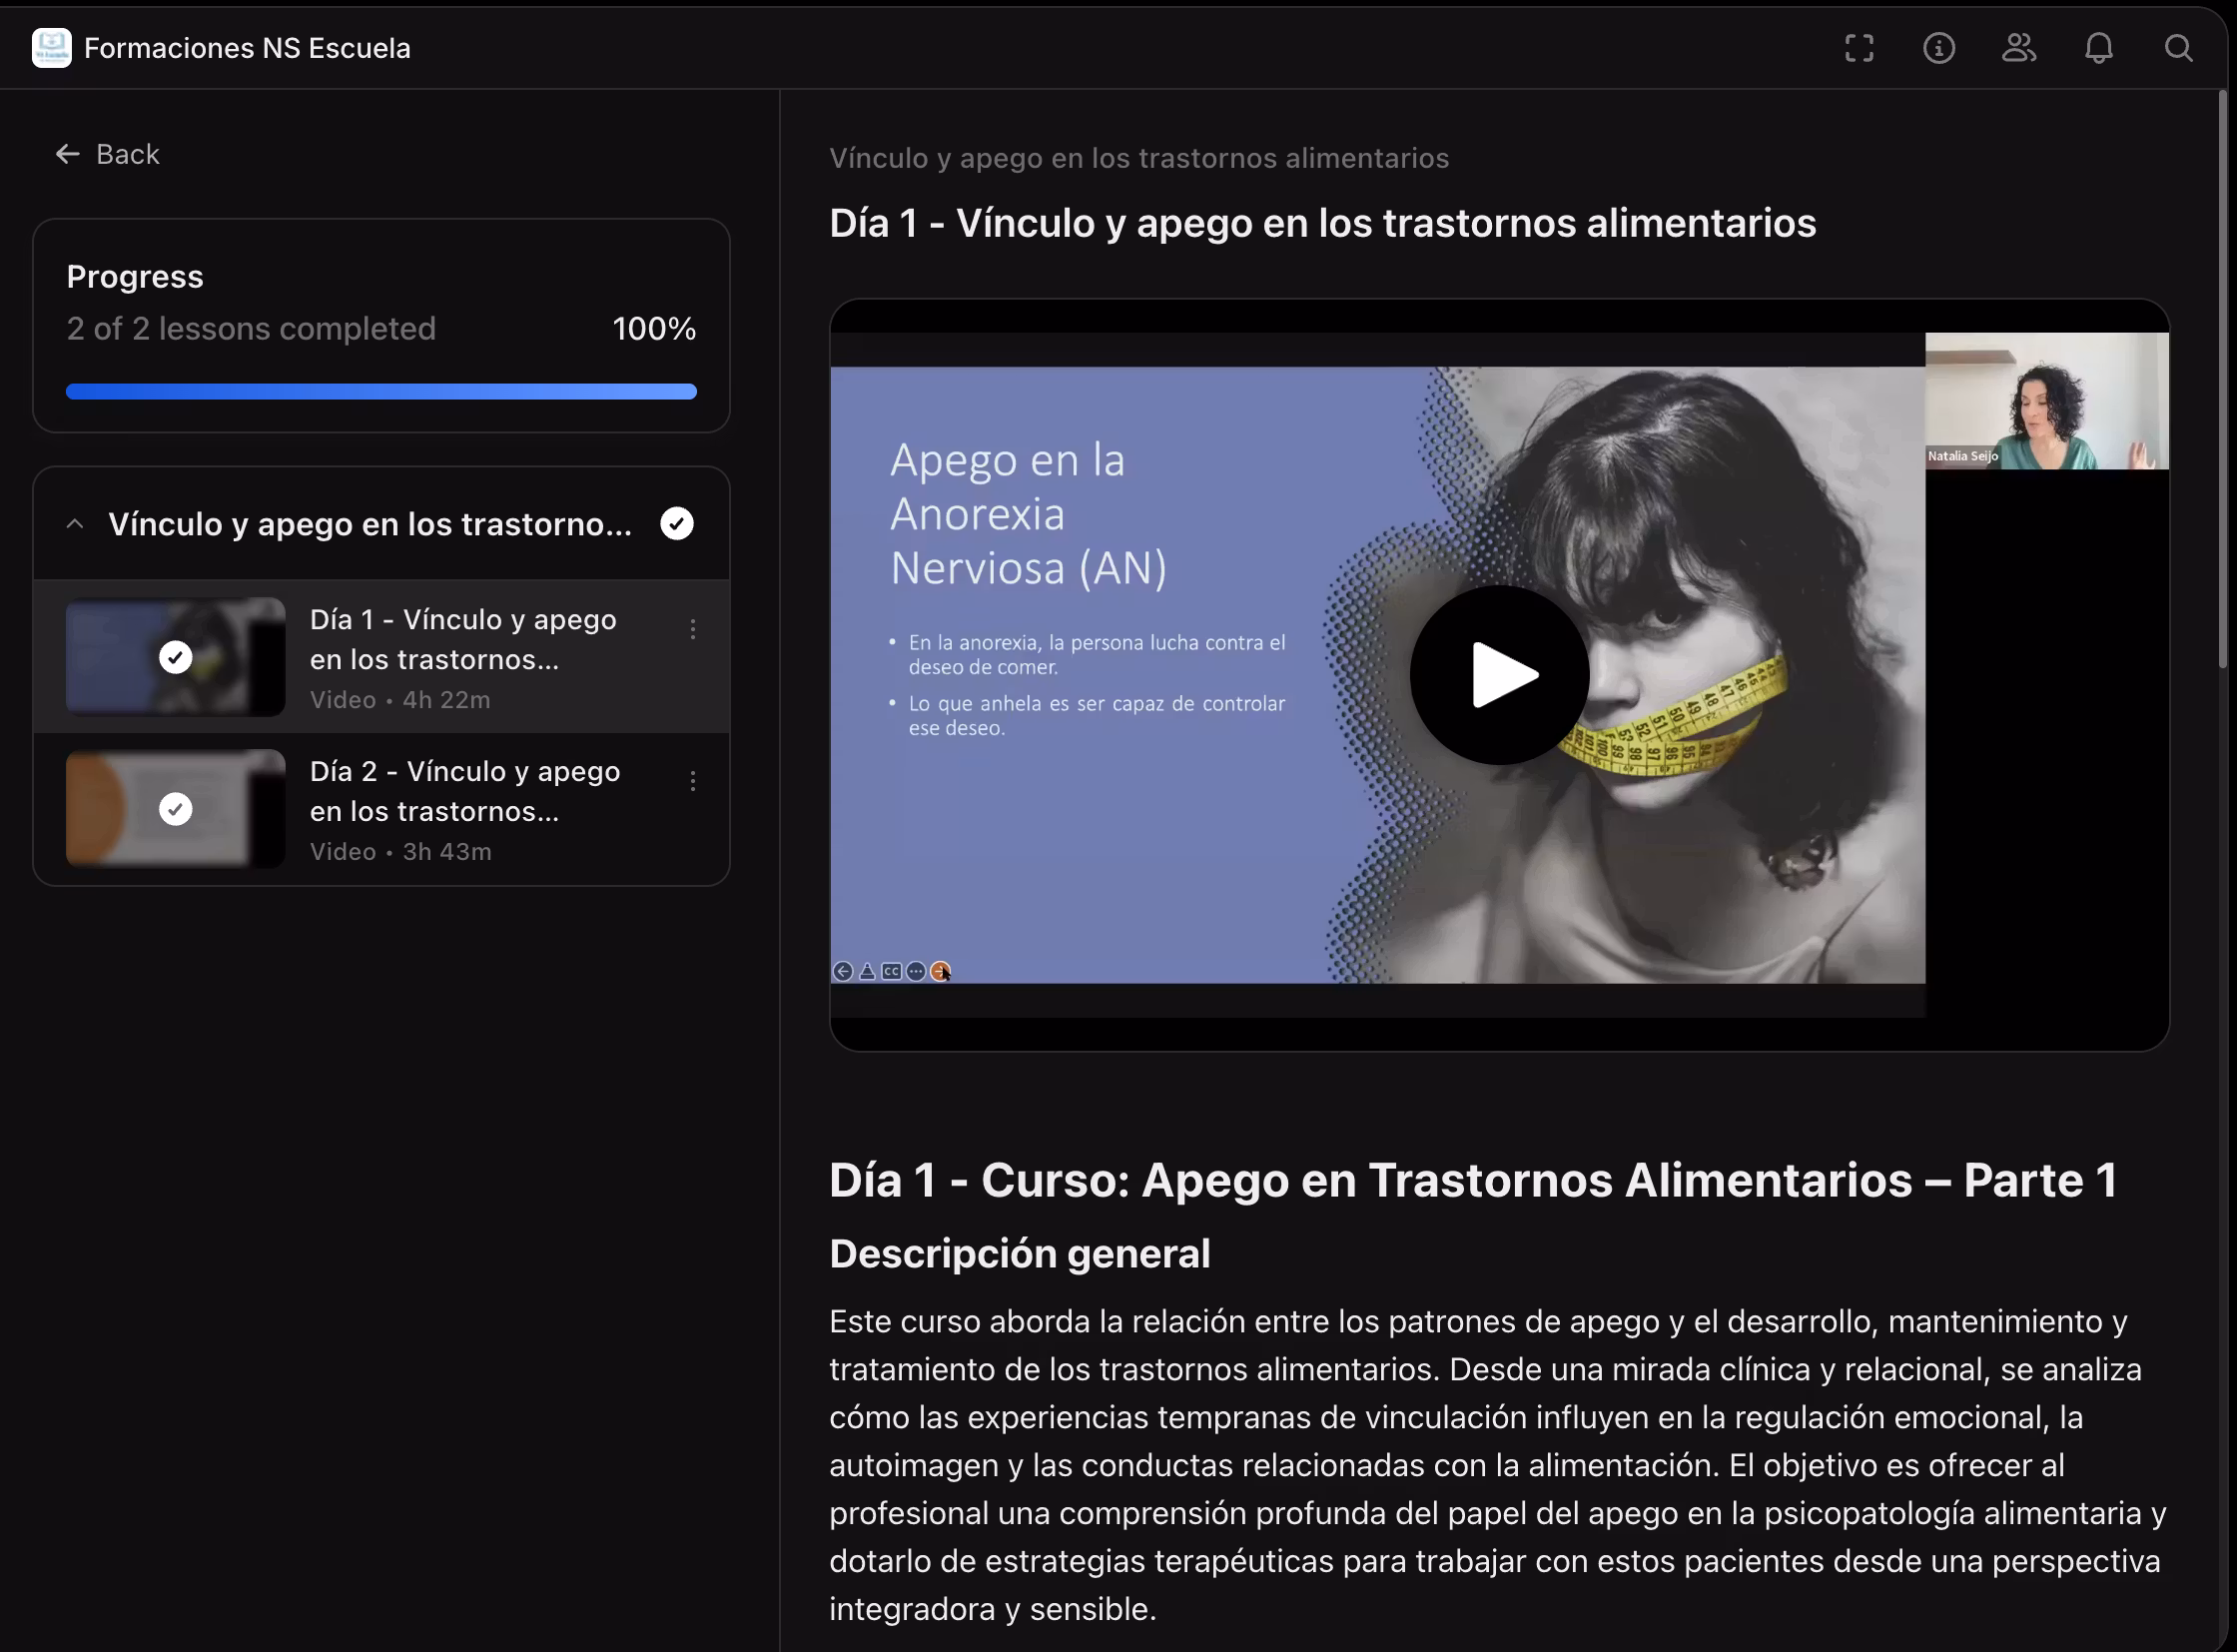Click the search magnifier icon
Image resolution: width=2237 pixels, height=1652 pixels.
click(2178, 48)
